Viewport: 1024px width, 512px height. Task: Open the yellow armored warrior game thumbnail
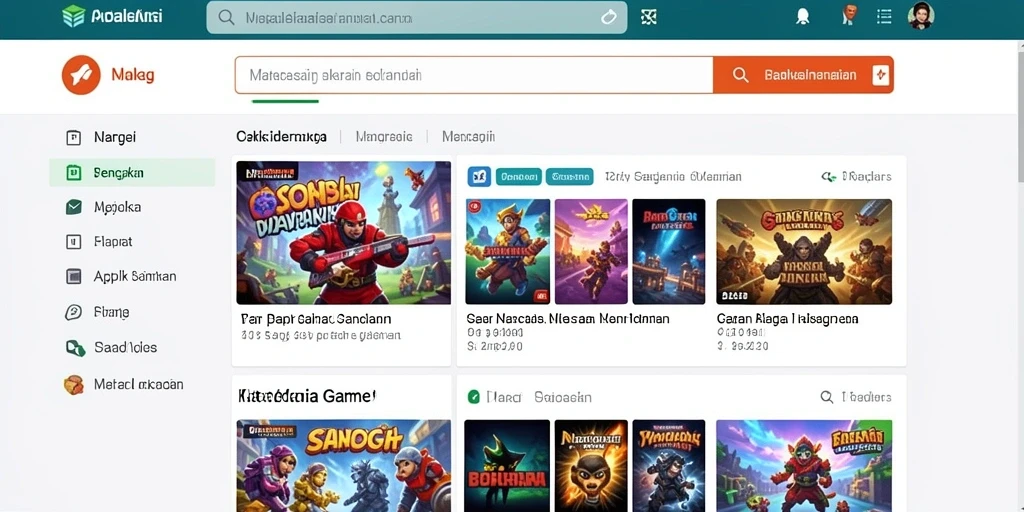coord(508,251)
